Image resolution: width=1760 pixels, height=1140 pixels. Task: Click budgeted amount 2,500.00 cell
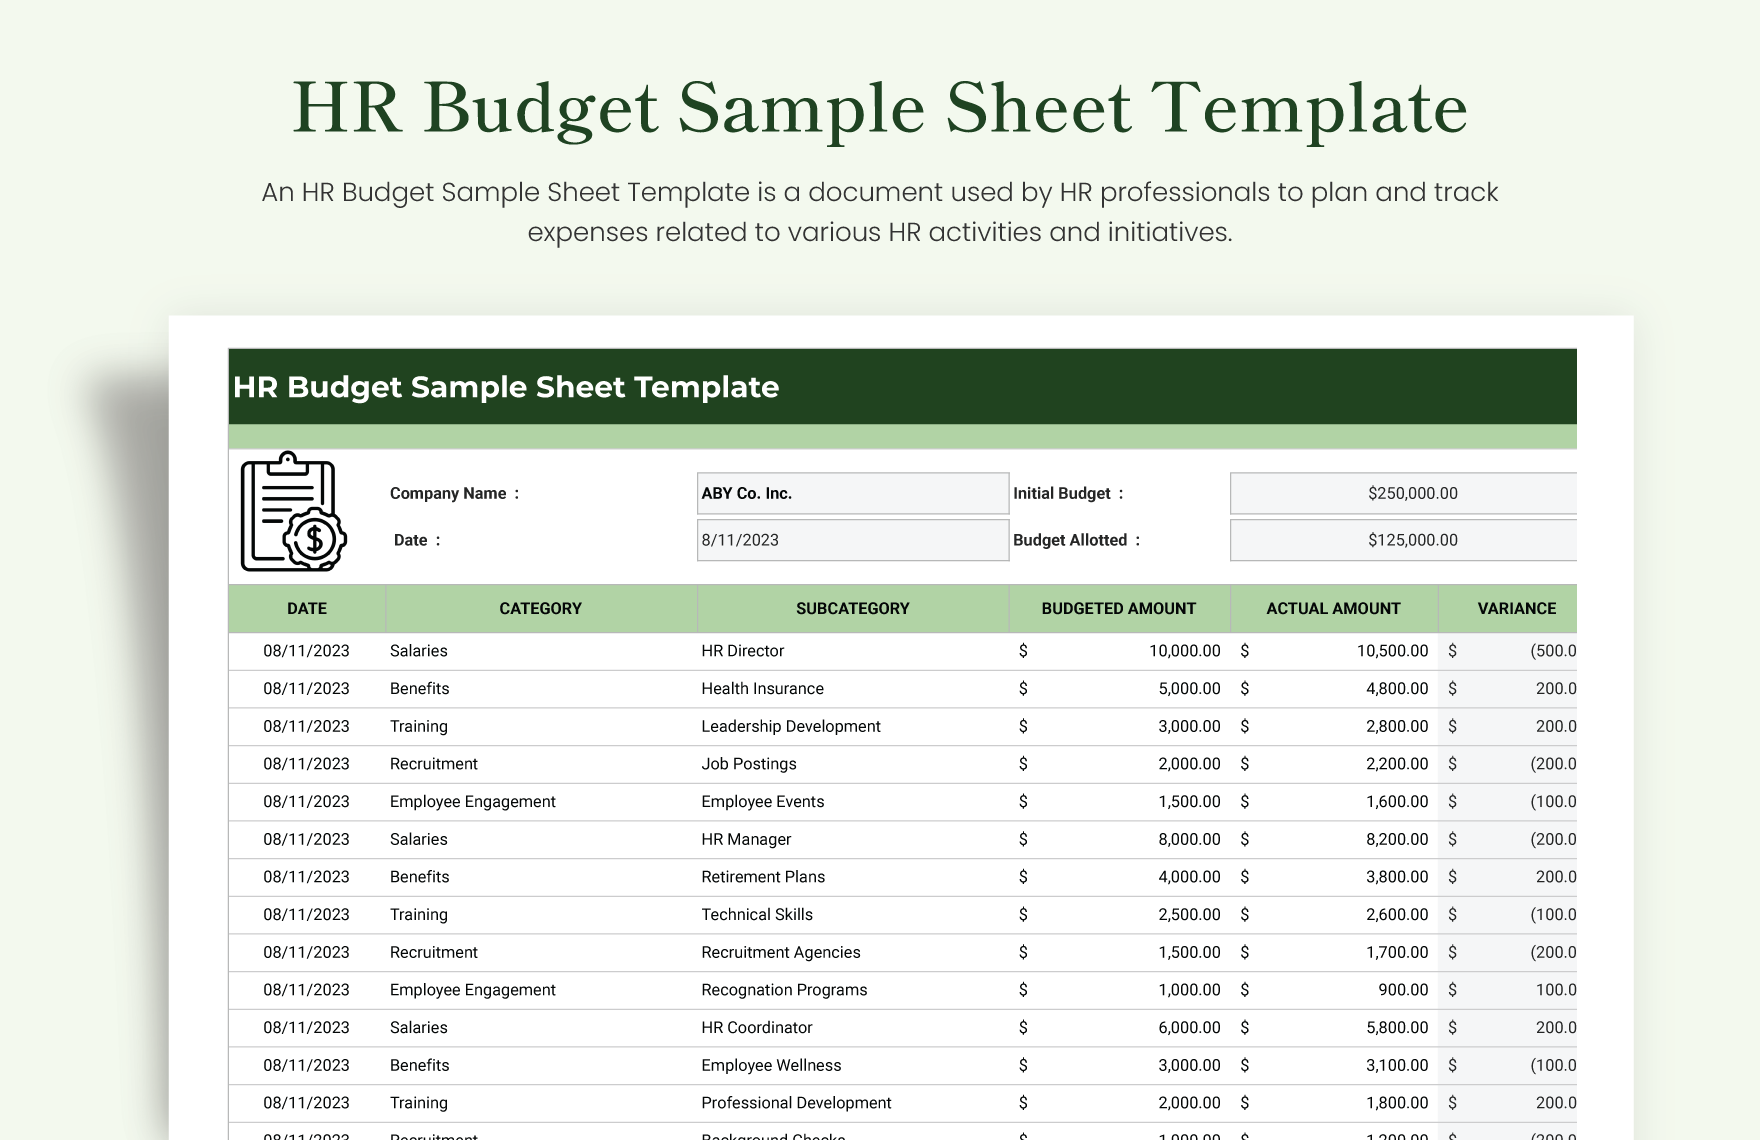click(1120, 915)
